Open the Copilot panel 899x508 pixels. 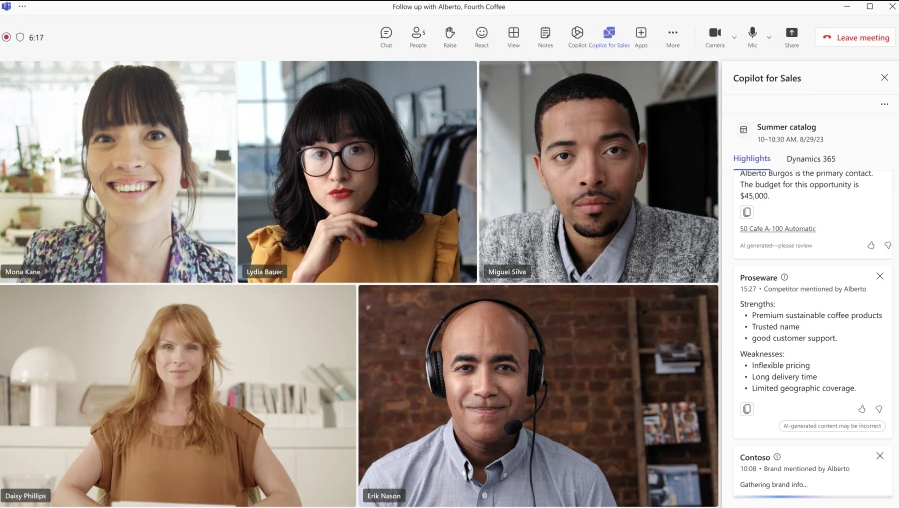[577, 36]
